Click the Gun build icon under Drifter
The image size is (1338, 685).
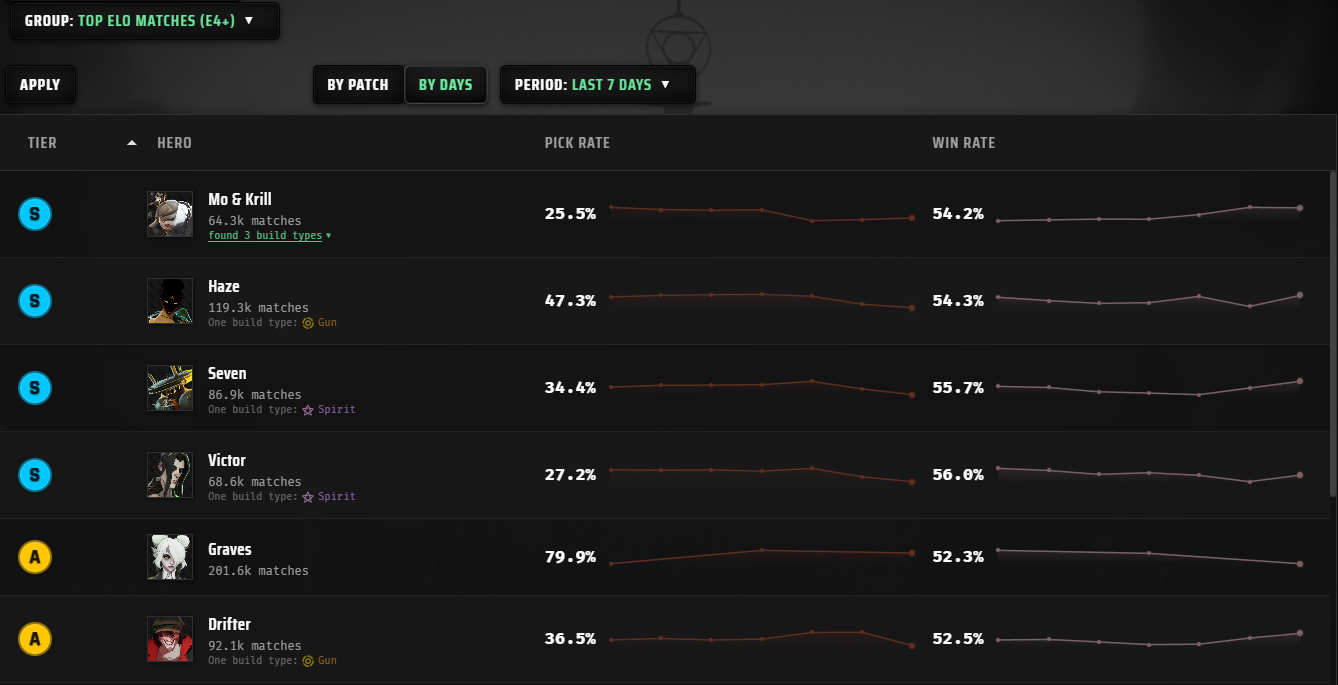(x=308, y=661)
